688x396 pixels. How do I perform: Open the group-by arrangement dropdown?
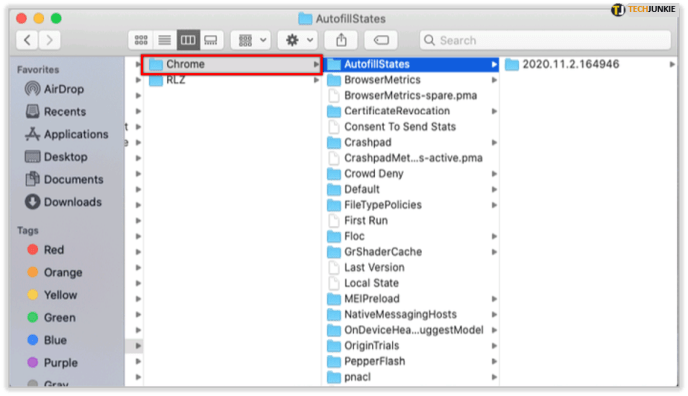click(x=252, y=40)
